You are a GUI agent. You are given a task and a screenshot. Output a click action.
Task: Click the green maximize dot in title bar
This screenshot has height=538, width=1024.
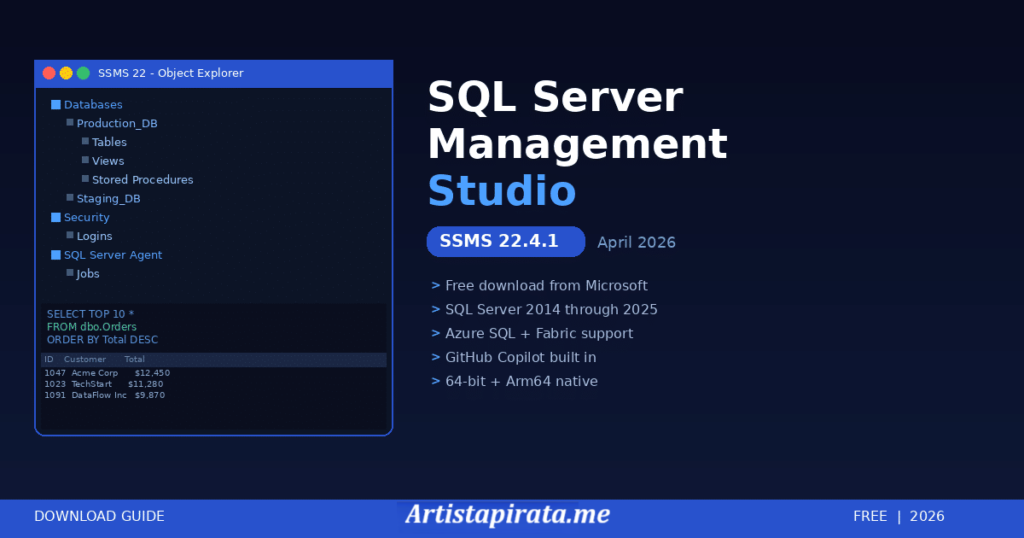[x=83, y=73]
